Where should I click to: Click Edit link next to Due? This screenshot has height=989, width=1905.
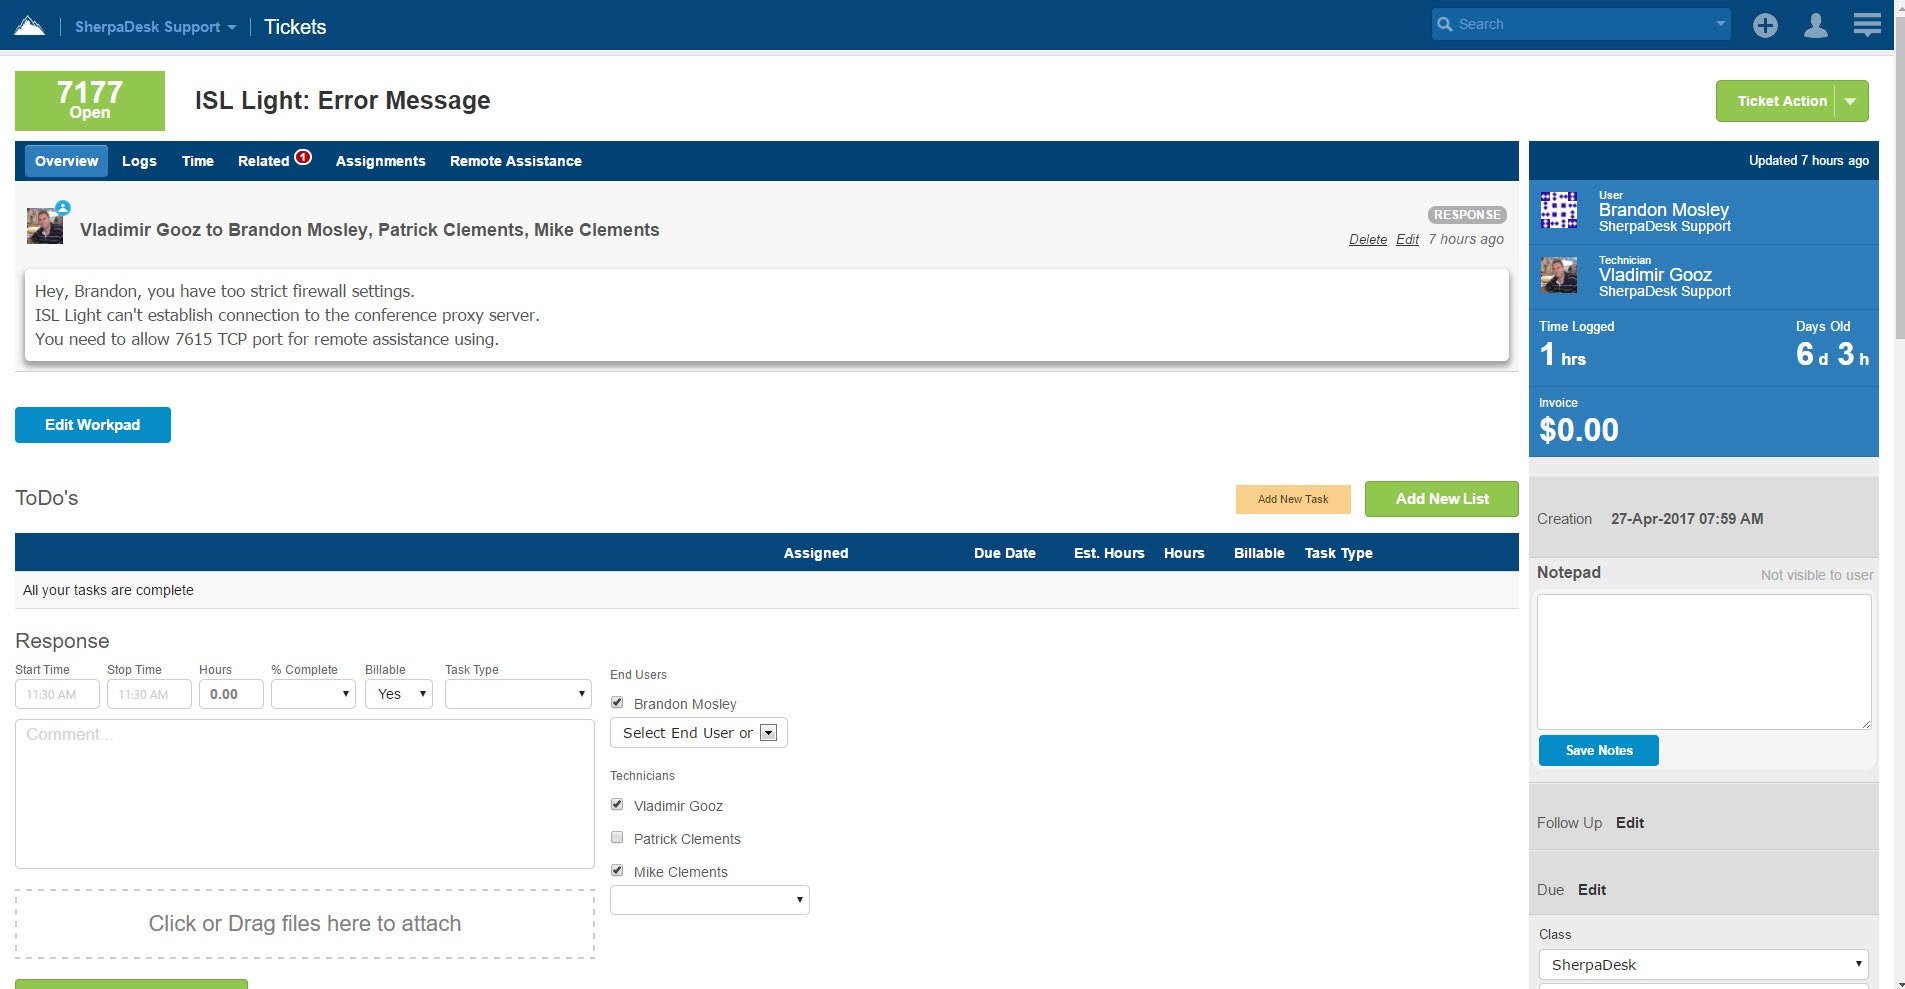click(1592, 890)
